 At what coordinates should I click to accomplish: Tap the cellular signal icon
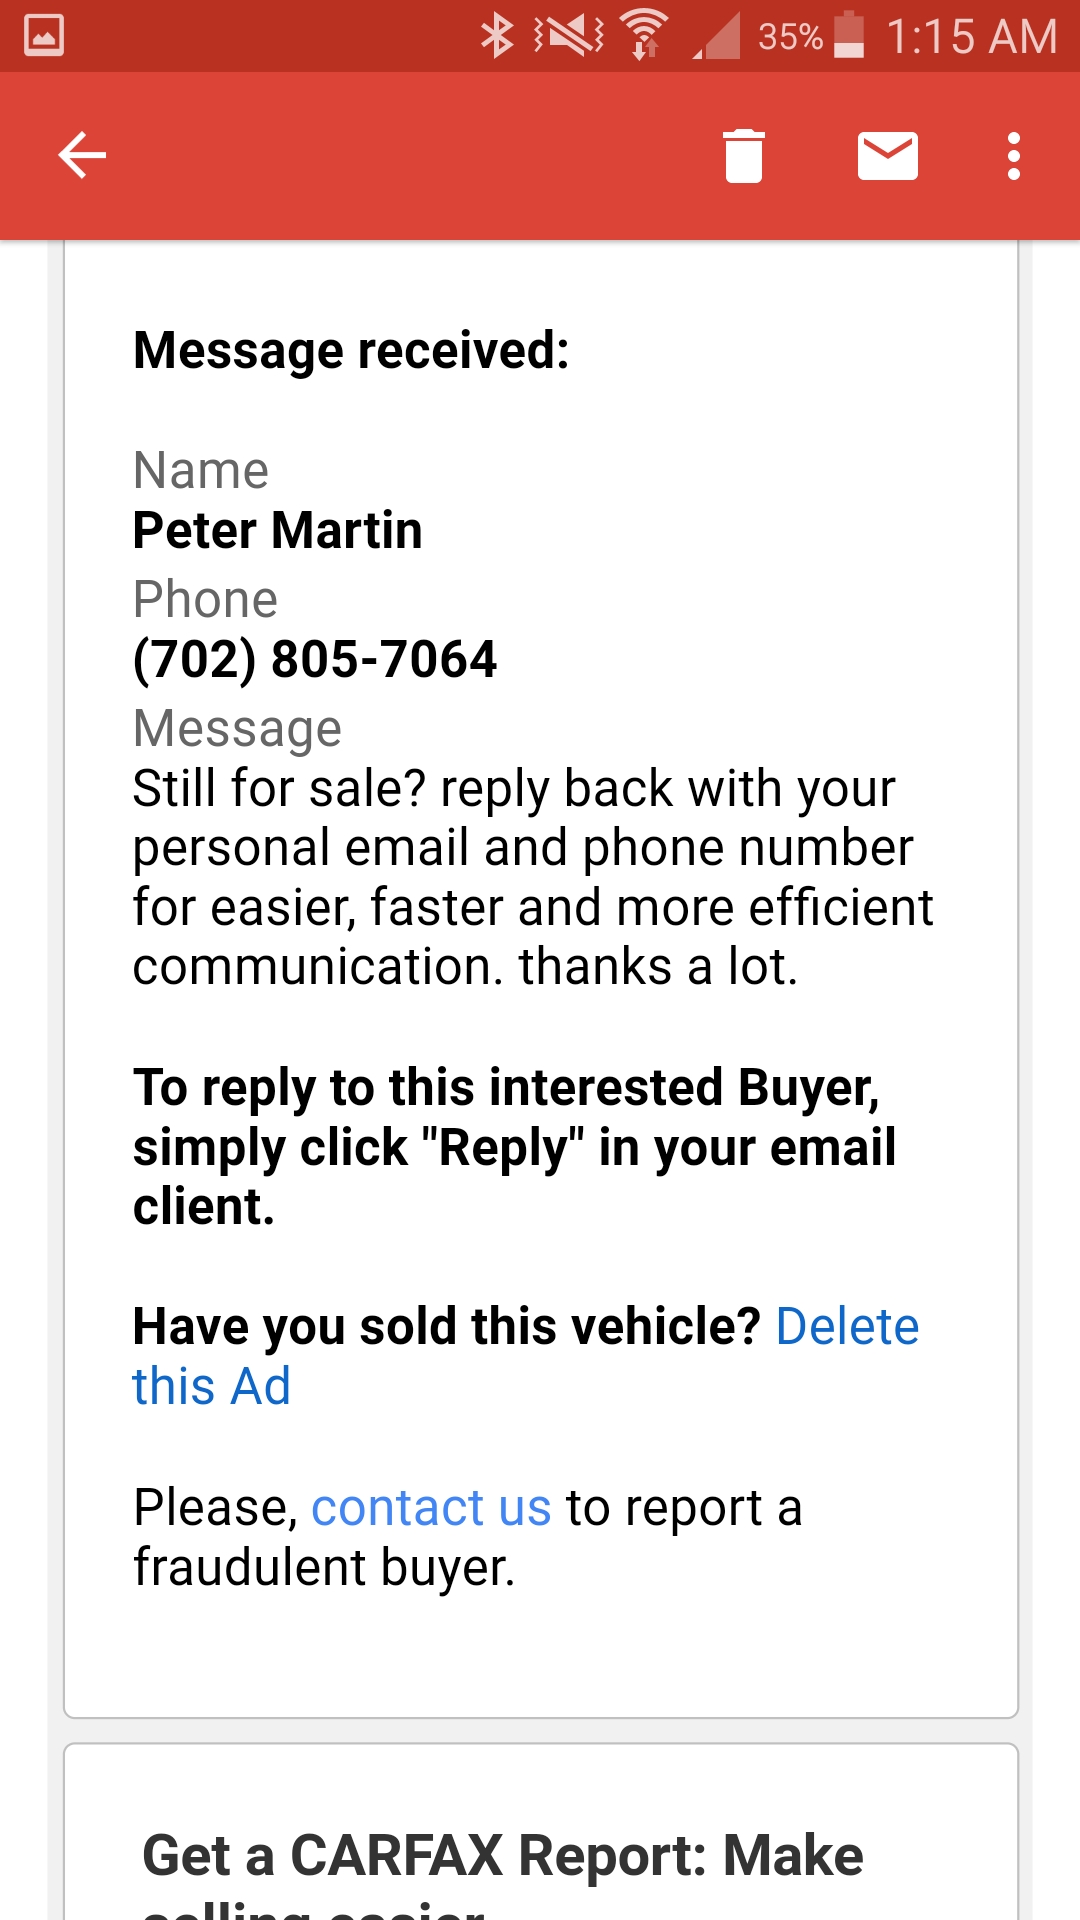click(x=718, y=36)
